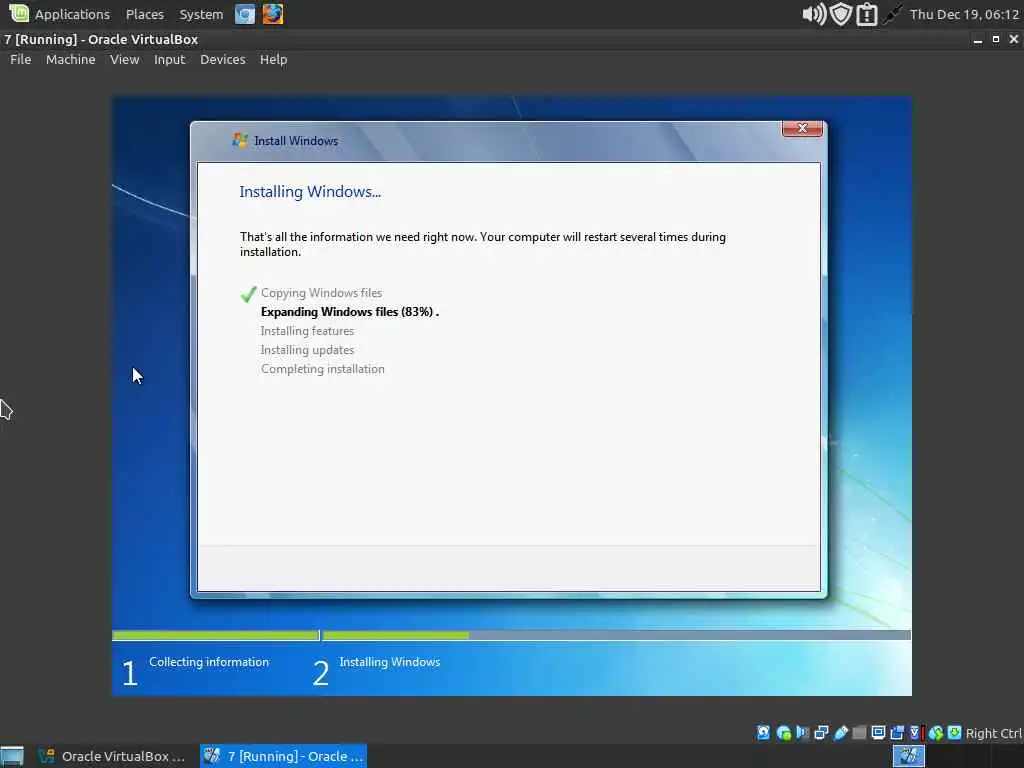Image resolution: width=1024 pixels, height=768 pixels.
Task: Click the Copying Windows files text
Action: tap(321, 293)
